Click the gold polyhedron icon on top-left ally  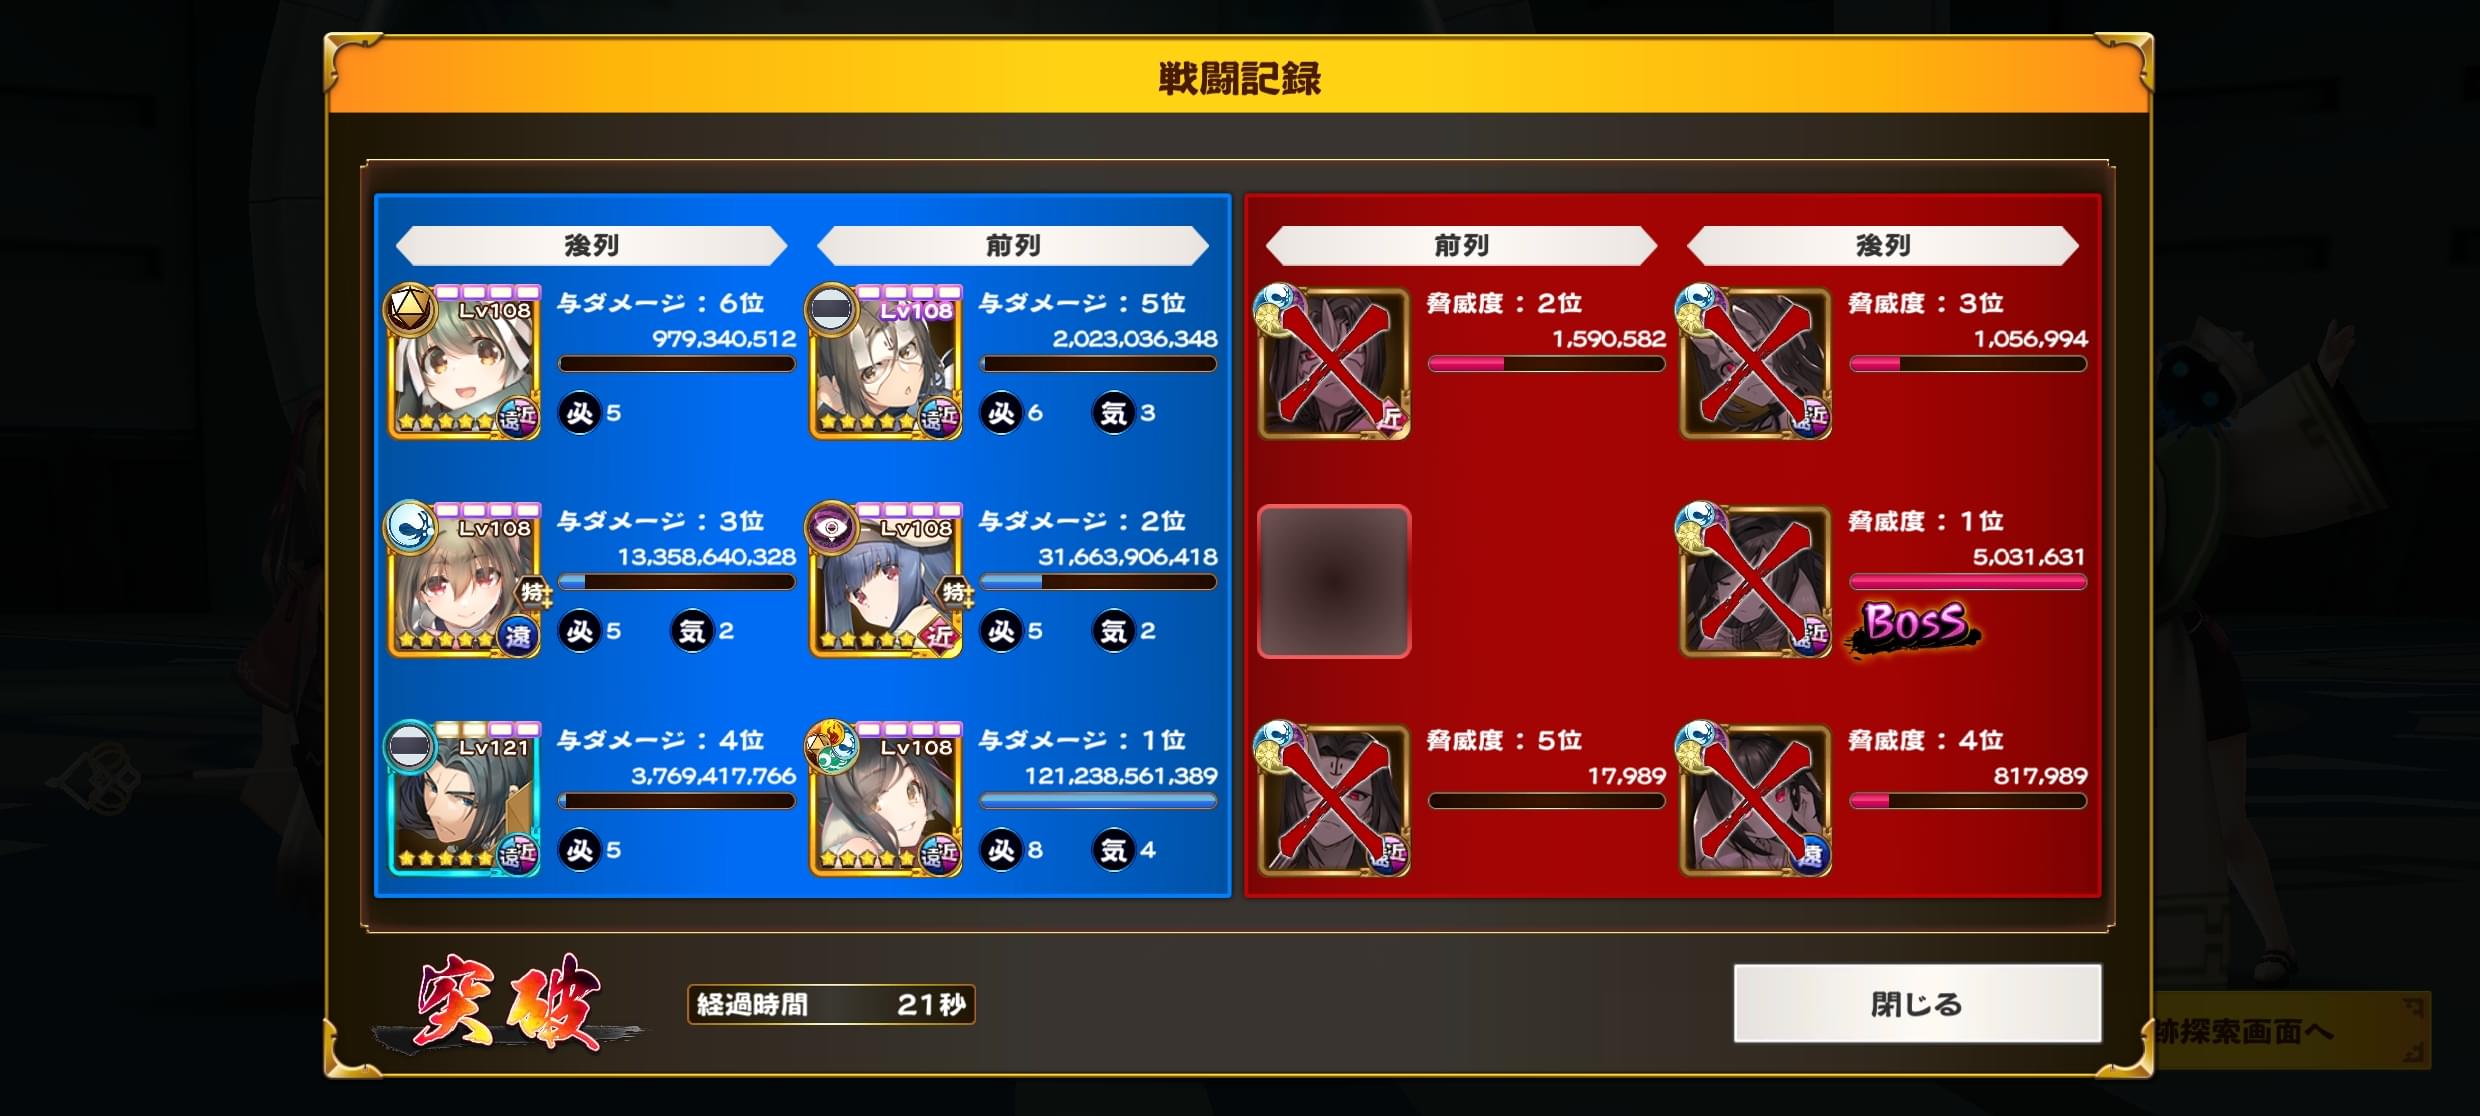[x=409, y=309]
